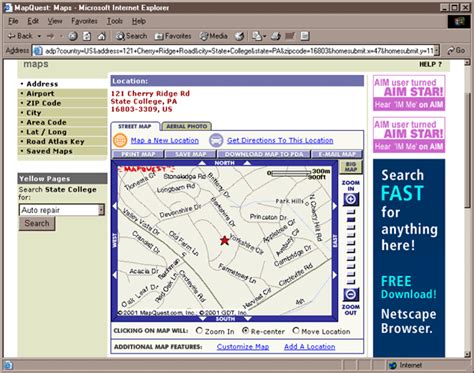This screenshot has height=373, width=474.
Task: Open the Netscape Browser download ad
Action: tap(409, 257)
